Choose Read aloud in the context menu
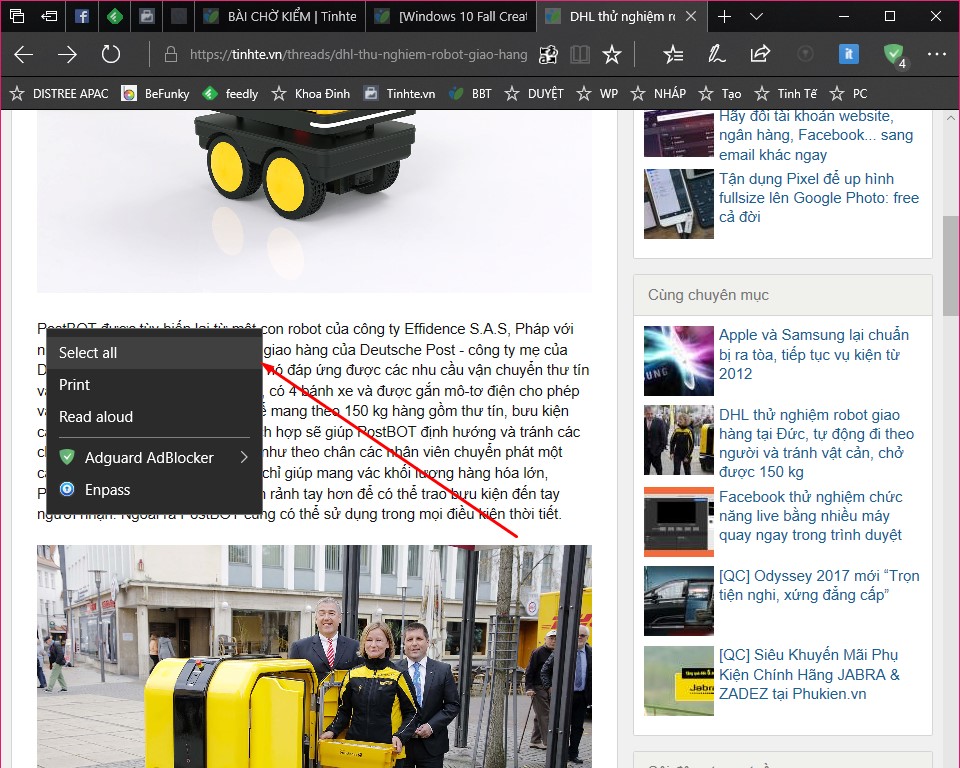Screen dimensions: 960x768 (154, 416)
